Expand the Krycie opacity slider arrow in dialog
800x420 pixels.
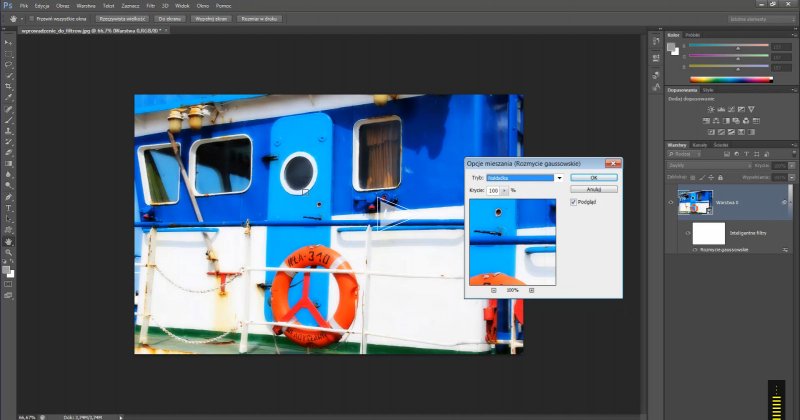[x=505, y=188]
